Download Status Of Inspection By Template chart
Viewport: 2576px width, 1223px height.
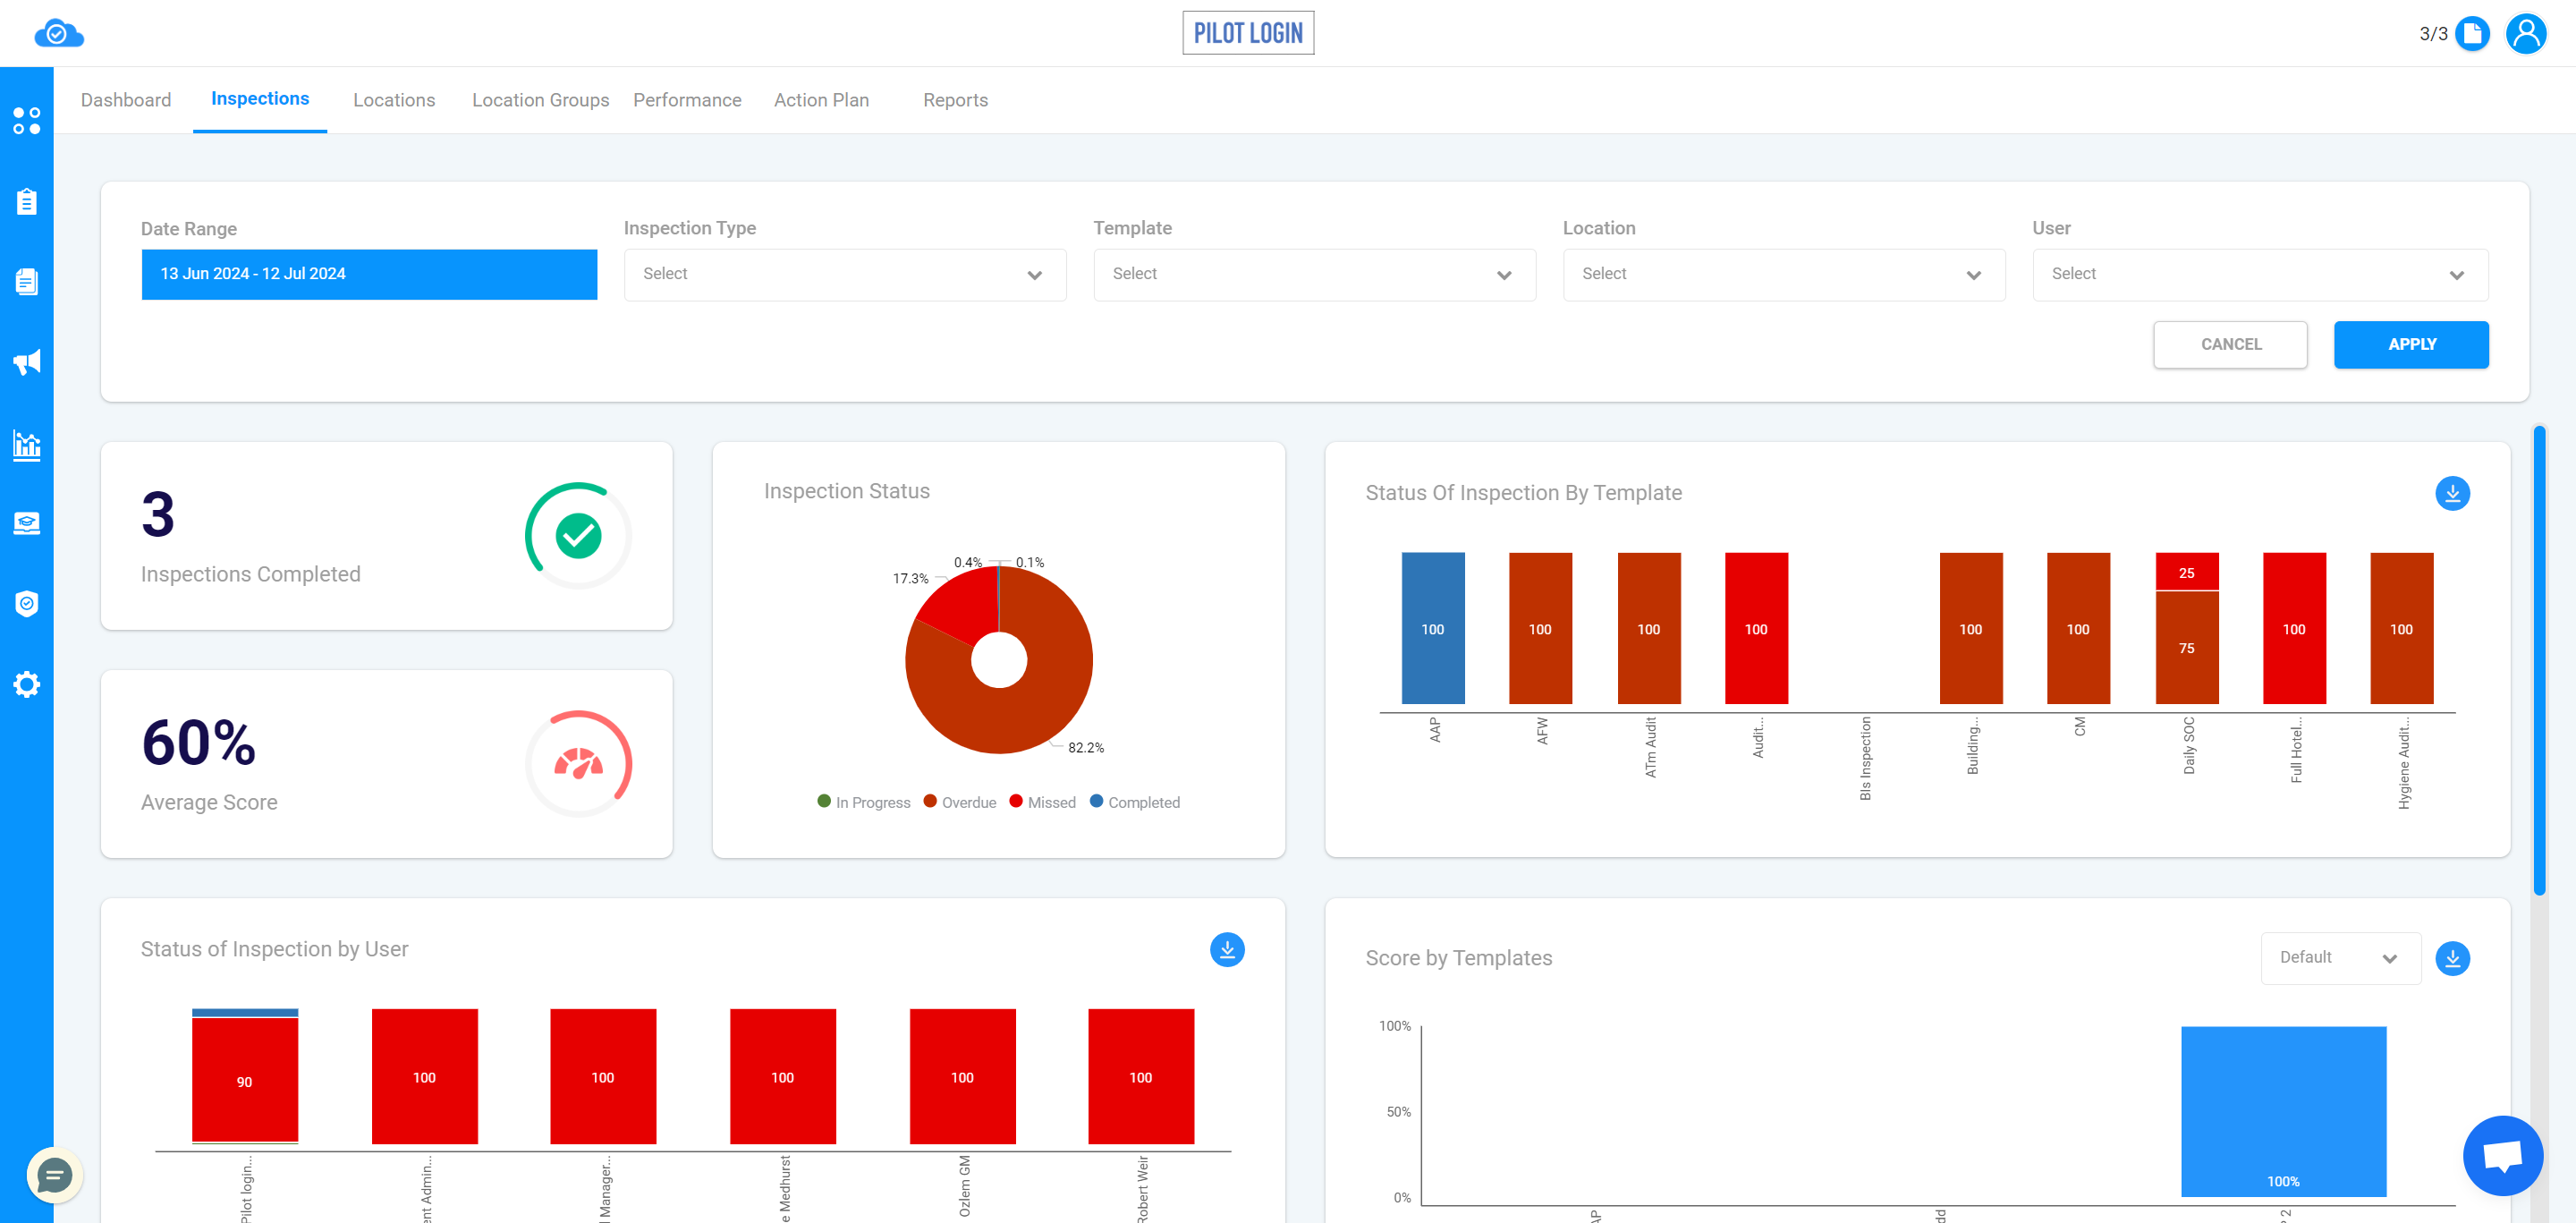[x=2452, y=493]
